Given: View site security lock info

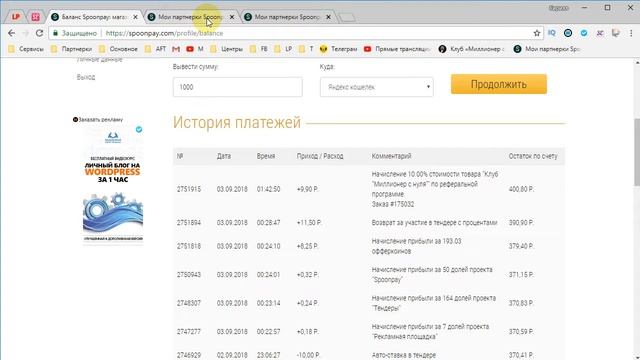Looking at the screenshot, I should point(56,33).
